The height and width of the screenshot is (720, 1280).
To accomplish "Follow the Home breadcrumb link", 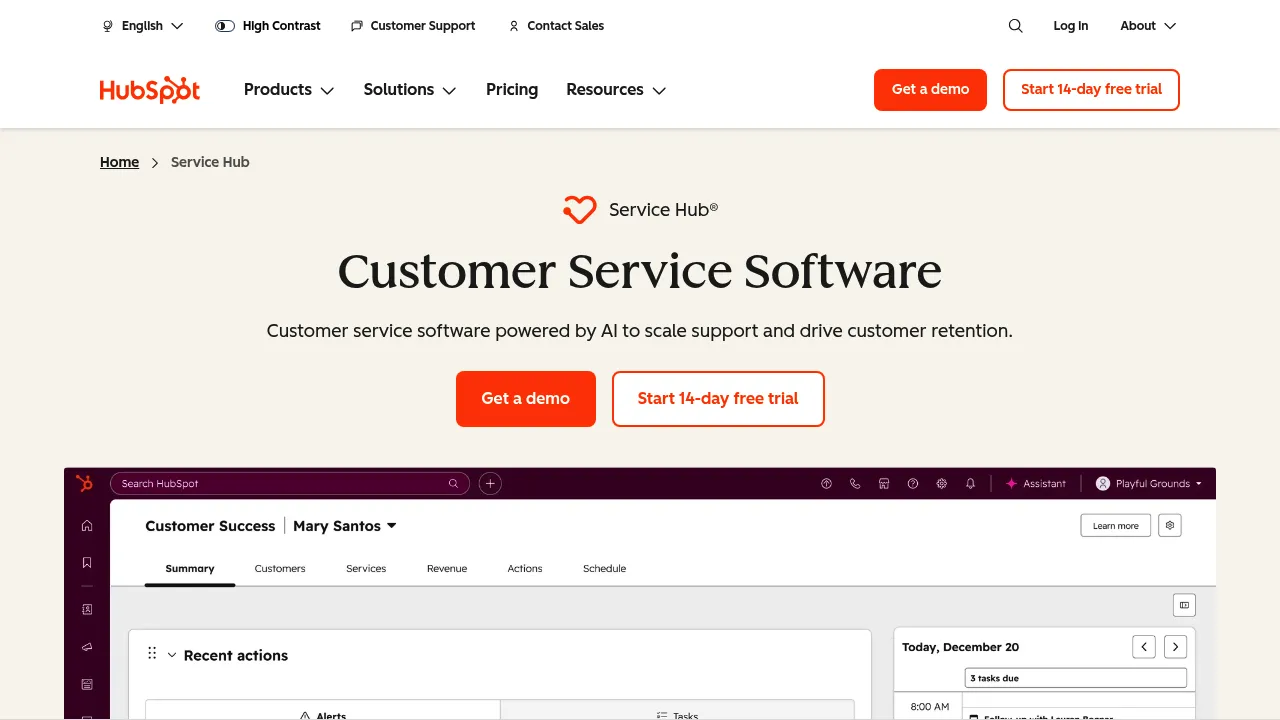I will (119, 162).
